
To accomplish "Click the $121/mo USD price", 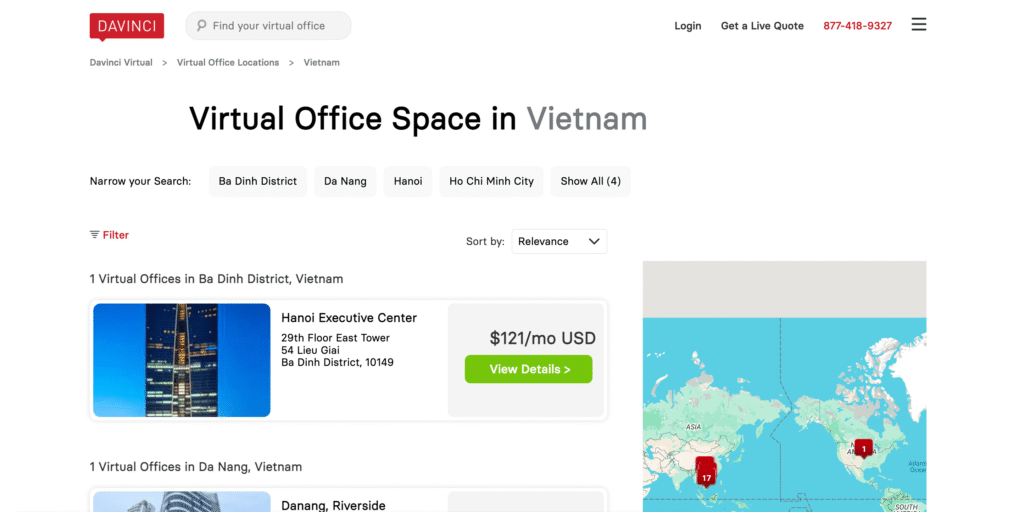I will point(543,338).
